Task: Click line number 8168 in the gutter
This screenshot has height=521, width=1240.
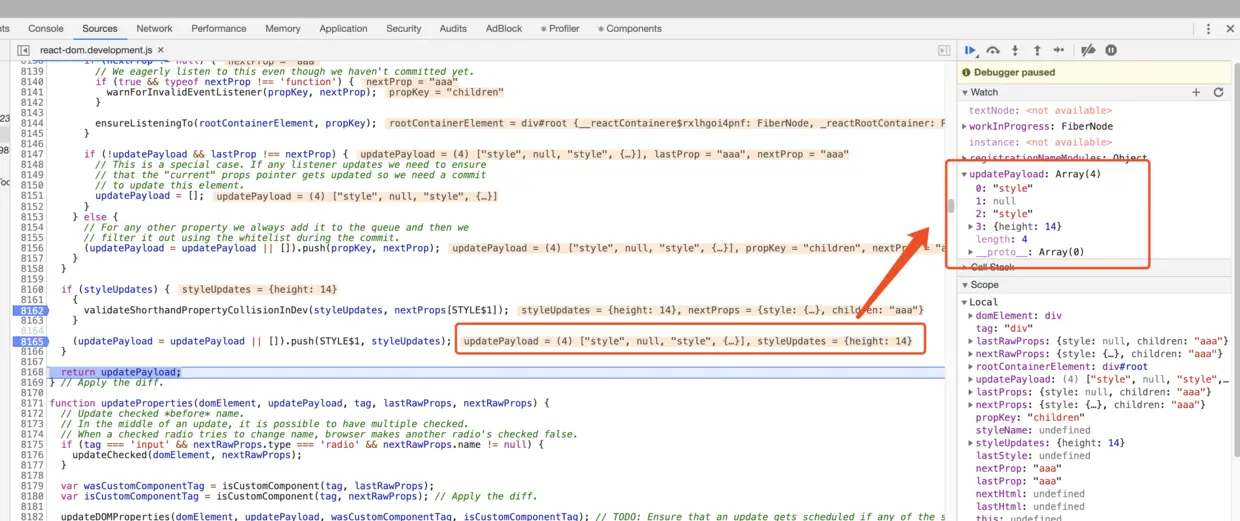Action: point(30,373)
